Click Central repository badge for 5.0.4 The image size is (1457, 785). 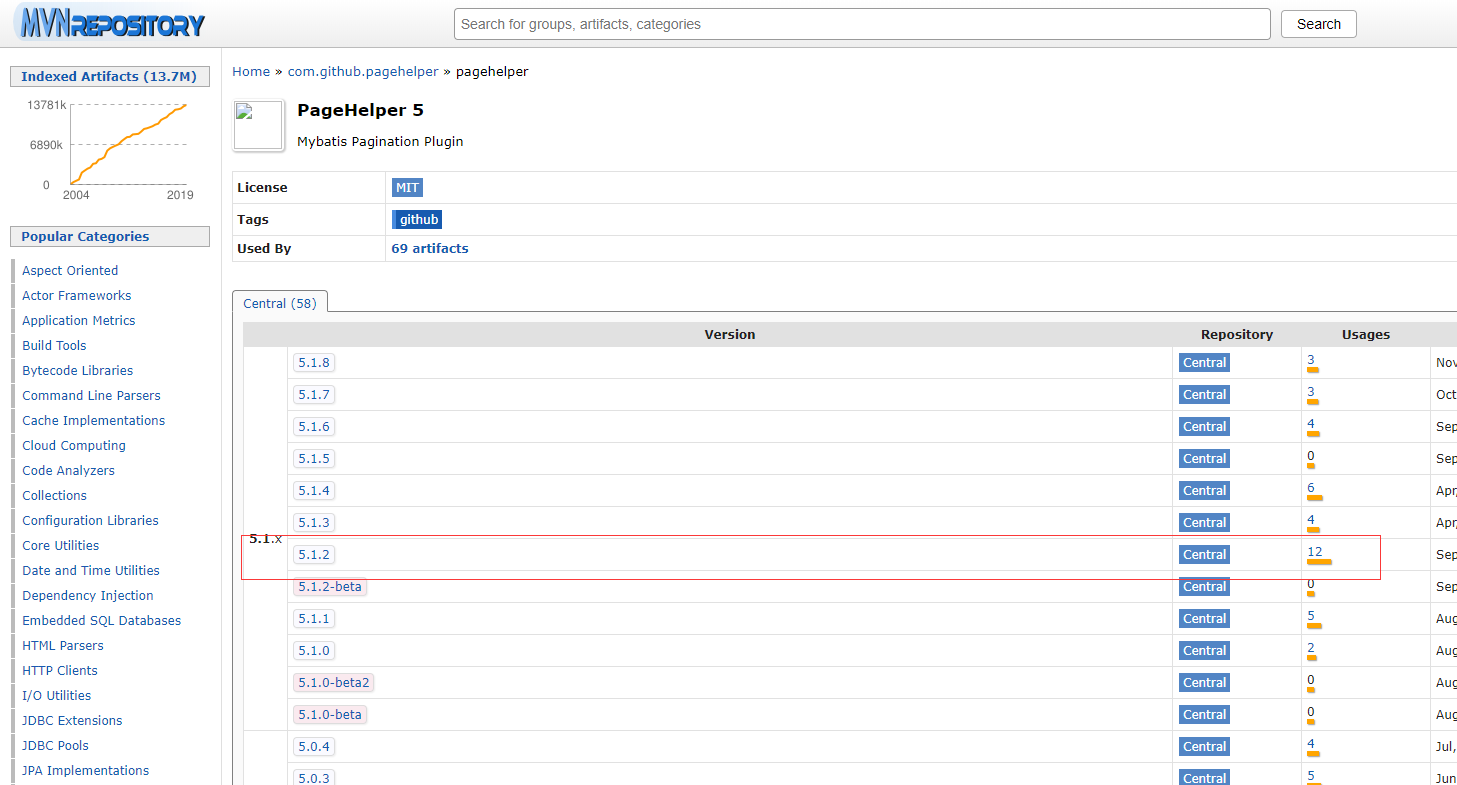click(x=1204, y=746)
